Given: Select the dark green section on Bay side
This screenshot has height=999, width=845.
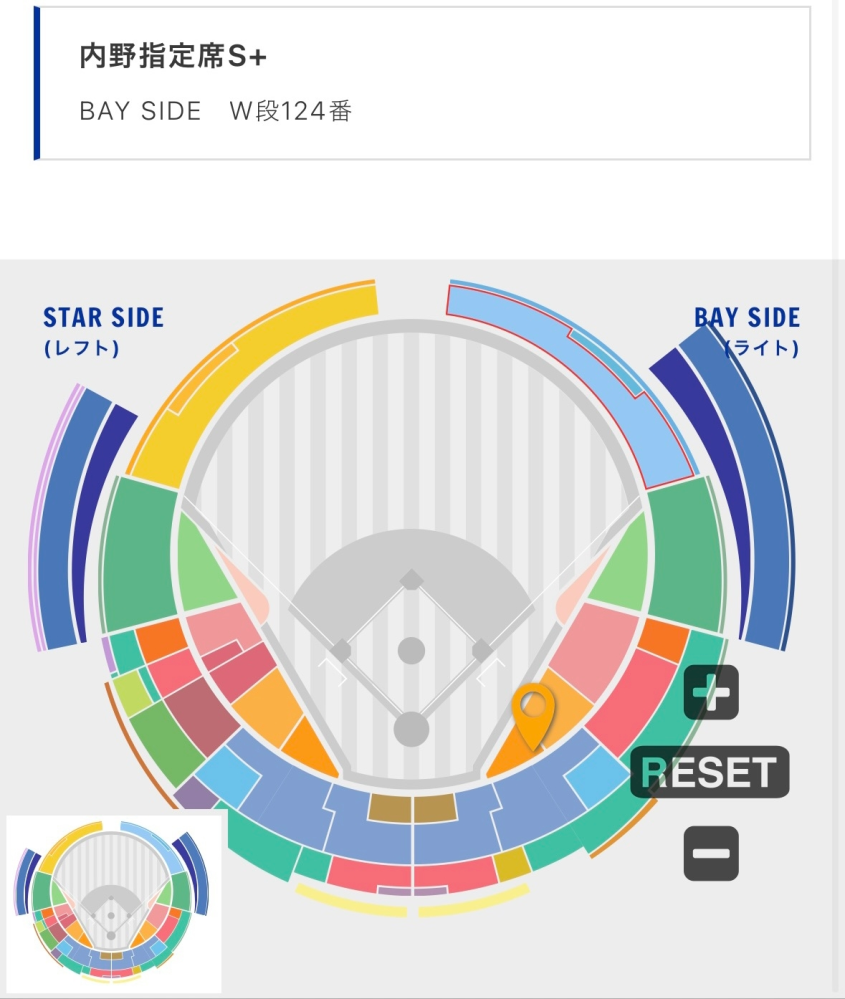Looking at the screenshot, I should [685, 554].
